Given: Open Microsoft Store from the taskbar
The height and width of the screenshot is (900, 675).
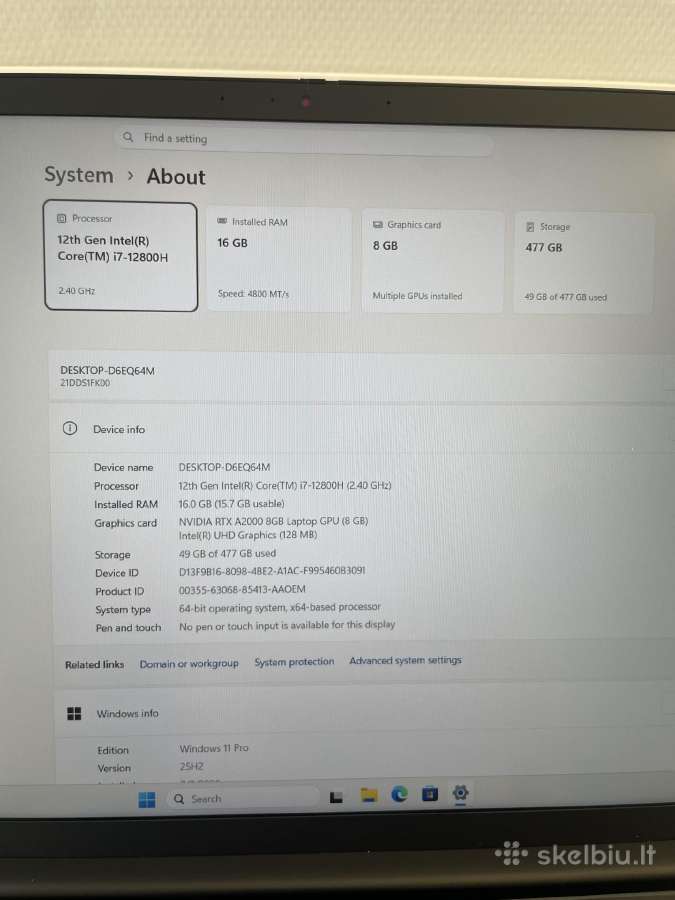Looking at the screenshot, I should click(x=430, y=794).
